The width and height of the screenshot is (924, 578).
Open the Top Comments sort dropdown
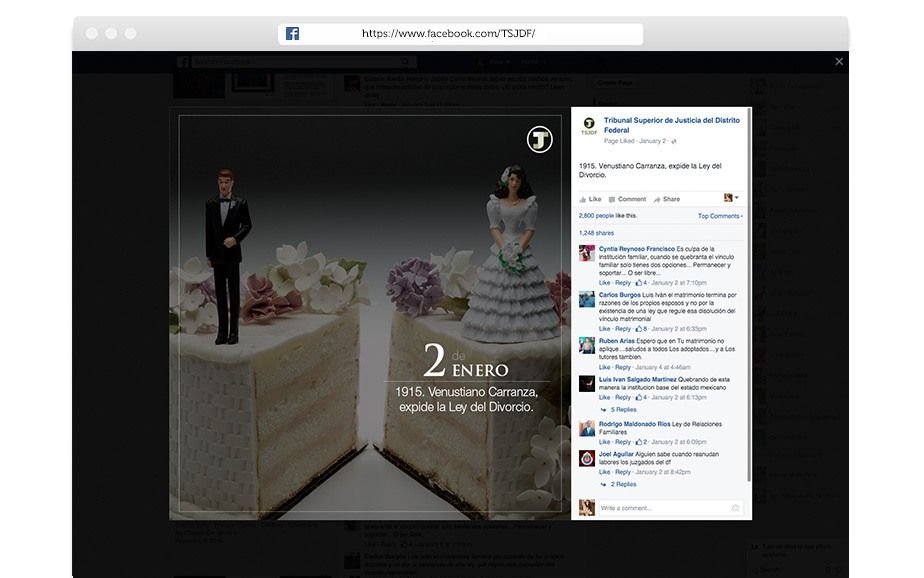pos(720,216)
